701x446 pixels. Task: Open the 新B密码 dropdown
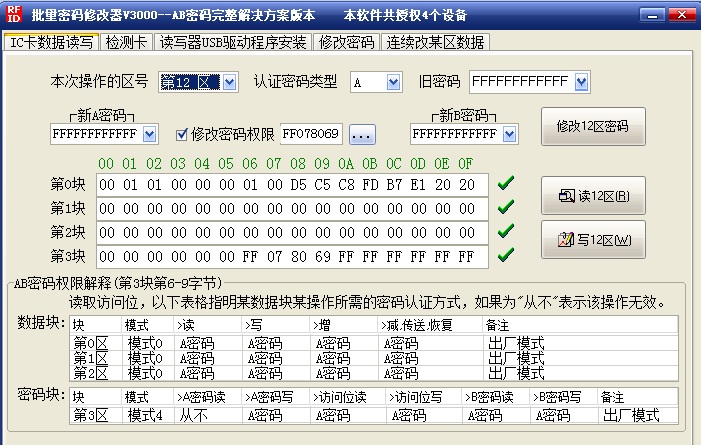(x=510, y=133)
